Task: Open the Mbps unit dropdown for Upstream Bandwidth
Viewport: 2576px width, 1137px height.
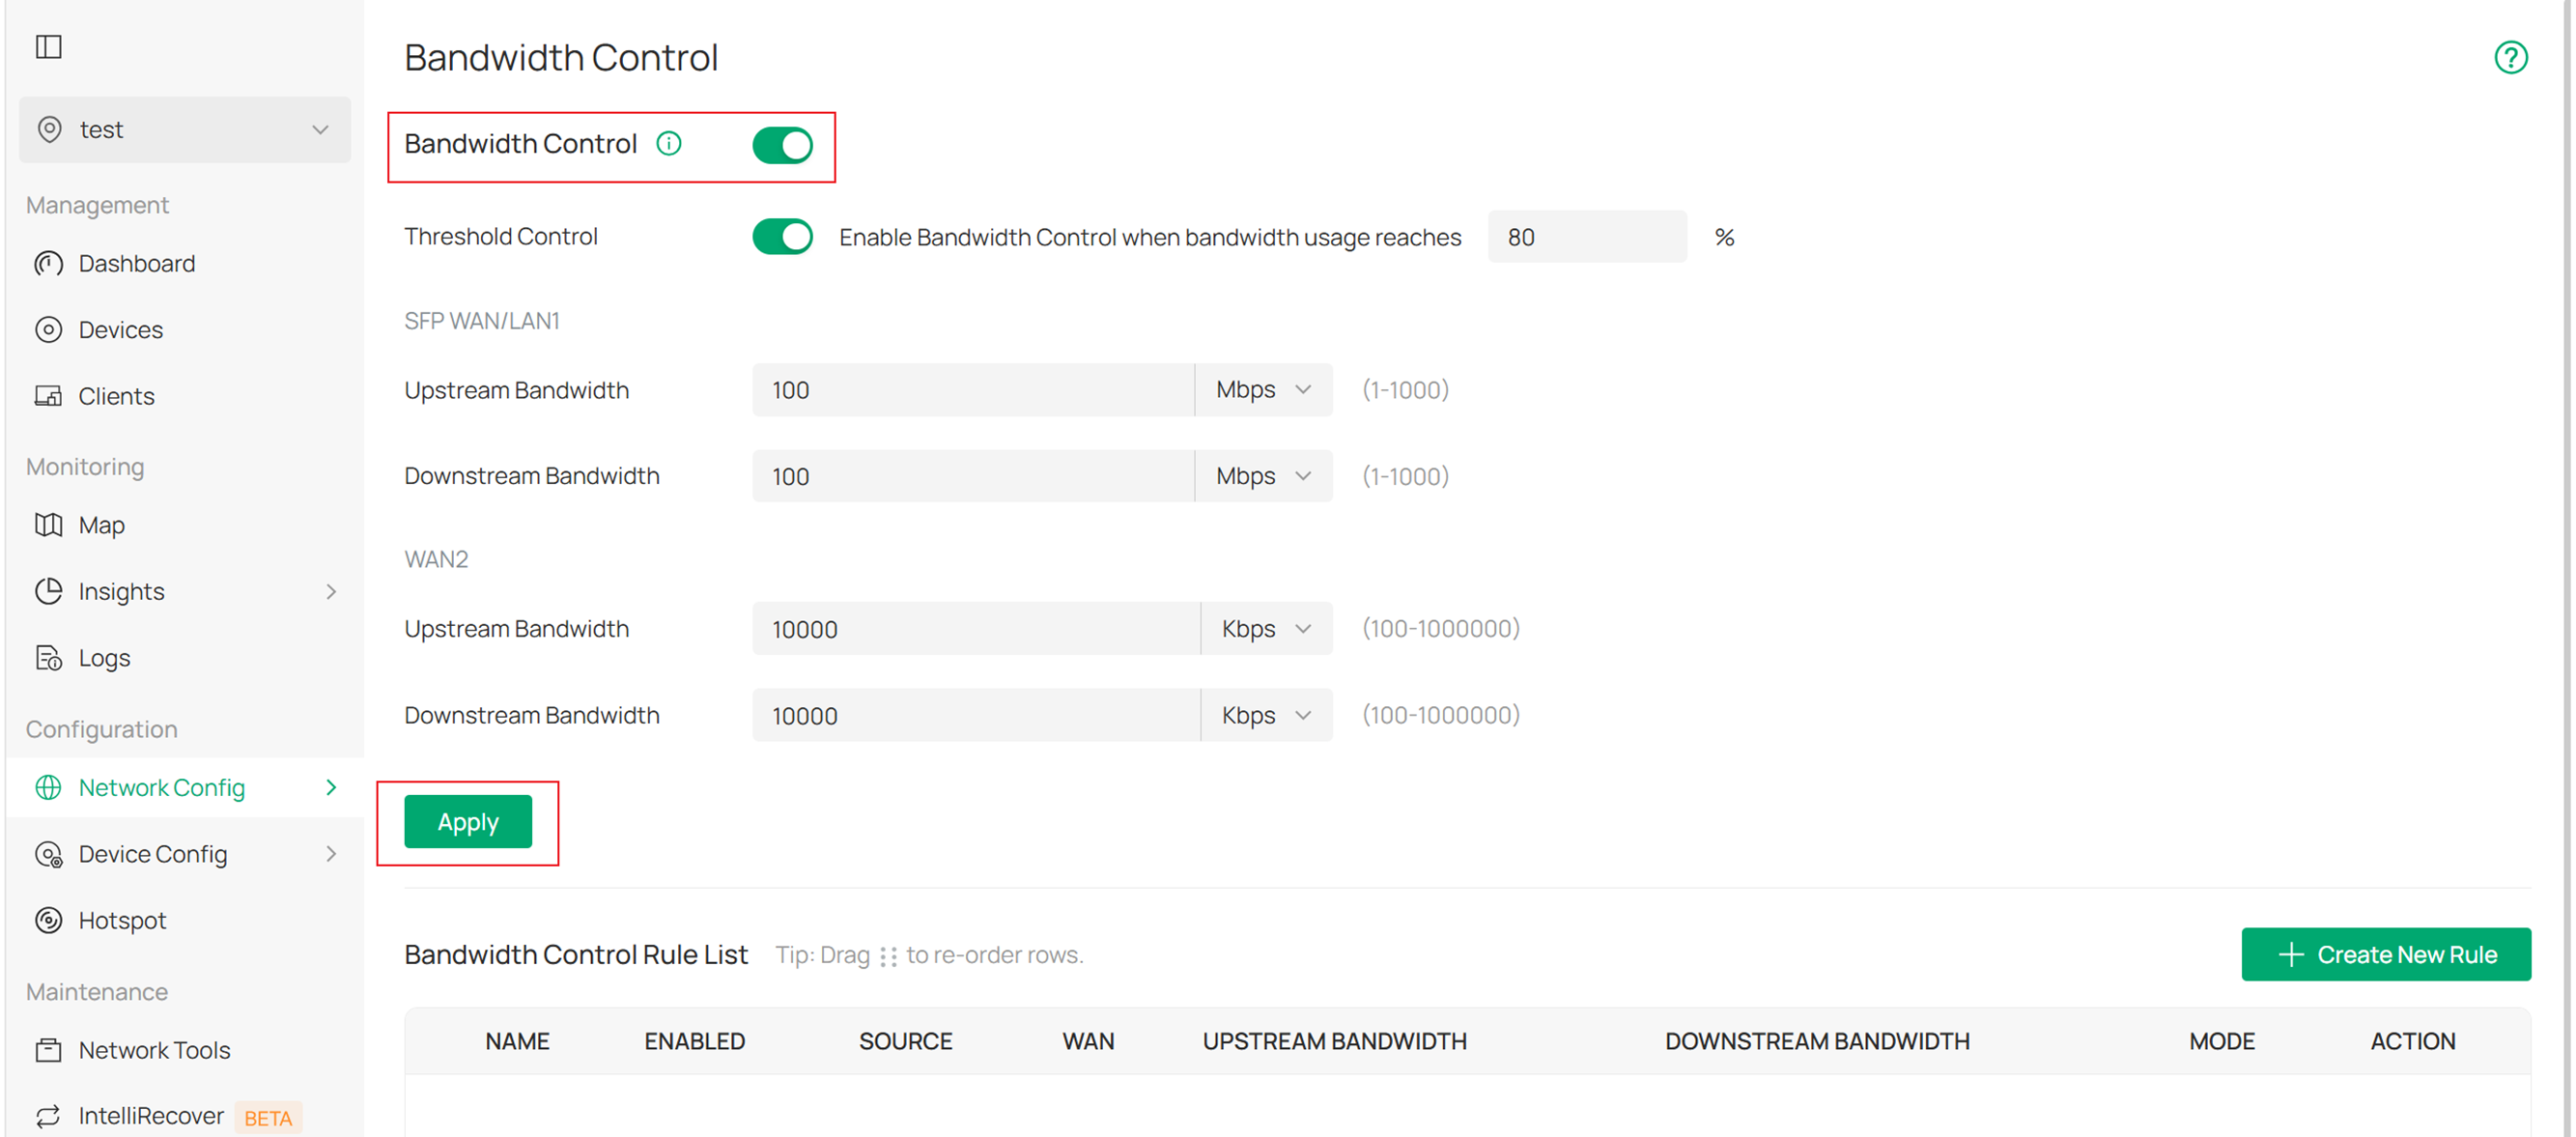Action: pyautogui.click(x=1263, y=390)
